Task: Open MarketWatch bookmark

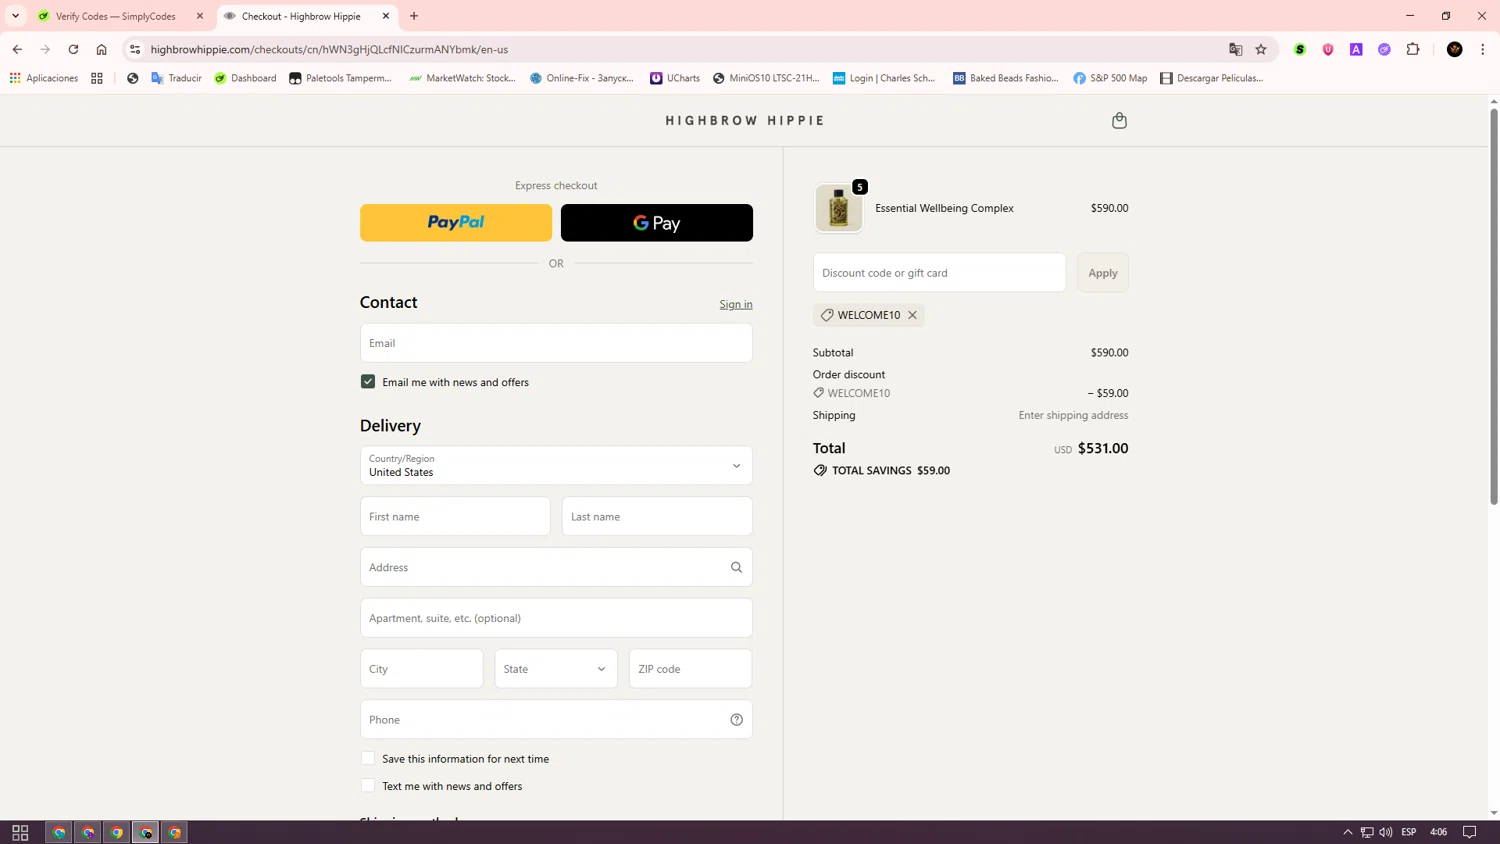Action: tap(462, 78)
